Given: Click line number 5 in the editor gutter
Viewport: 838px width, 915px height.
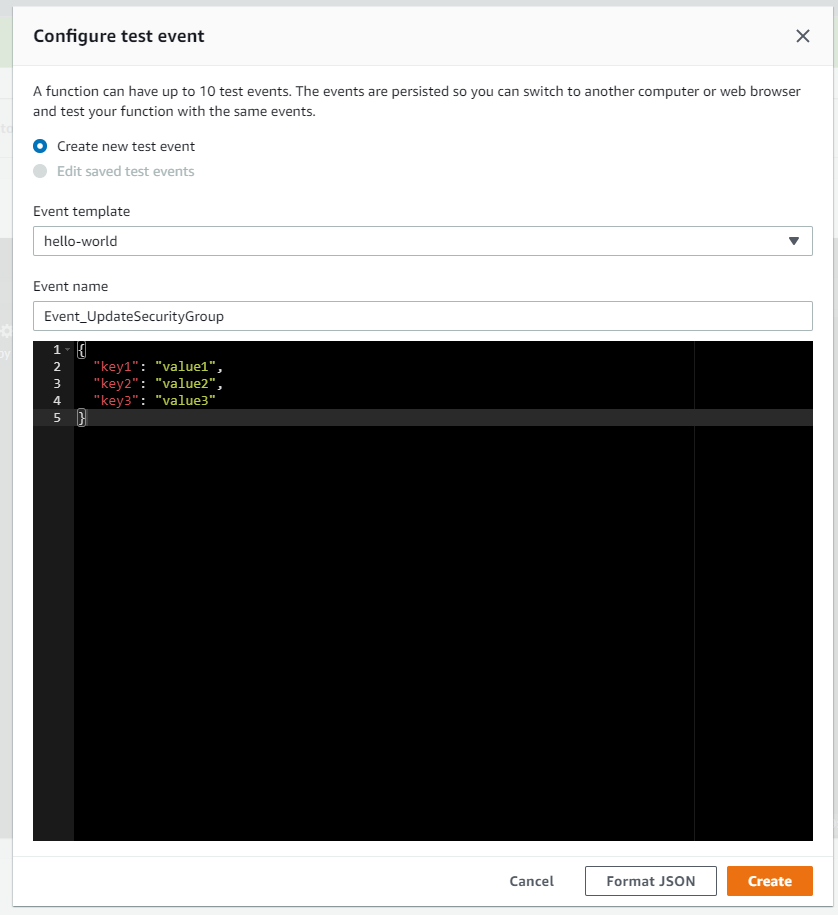Looking at the screenshot, I should coord(57,418).
